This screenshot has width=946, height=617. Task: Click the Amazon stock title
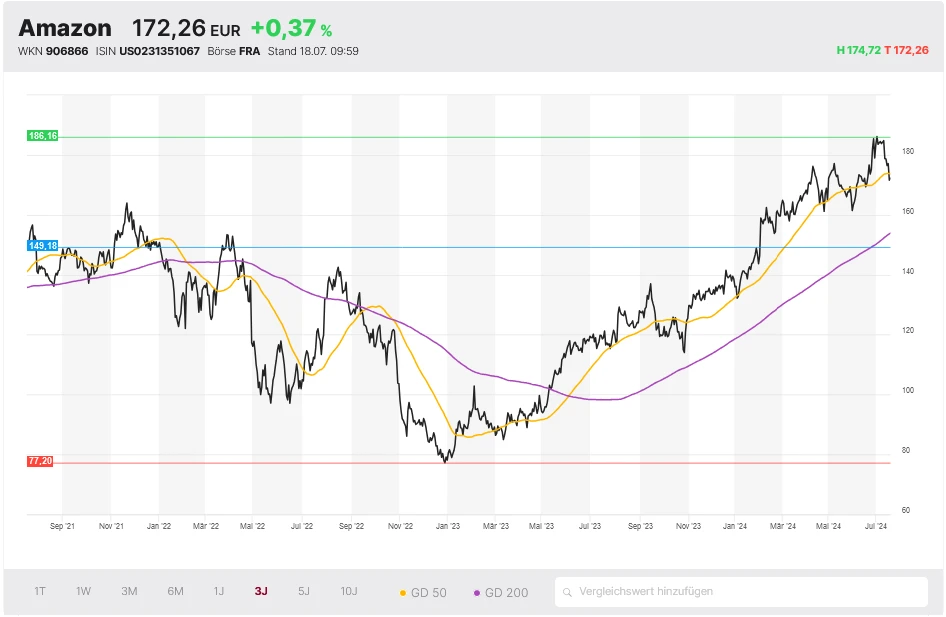[65, 28]
